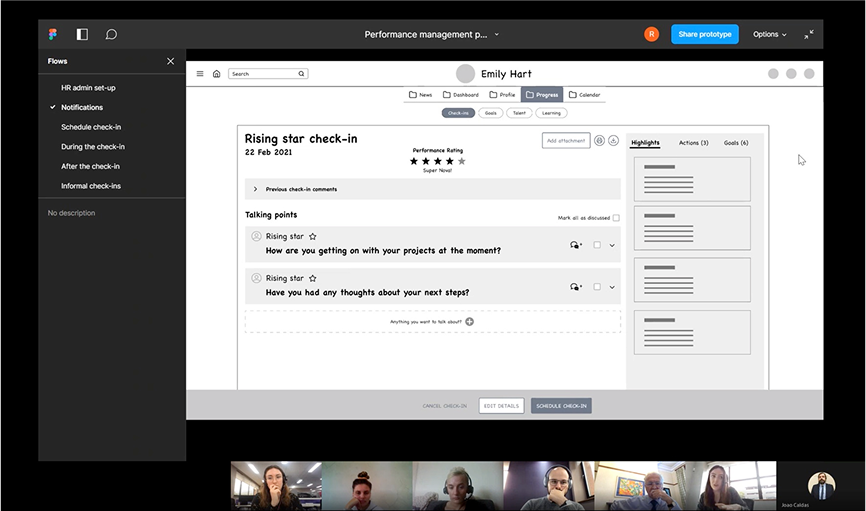Viewport: 866px width, 511px height.
Task: Check the box for projects question
Action: tap(597, 245)
